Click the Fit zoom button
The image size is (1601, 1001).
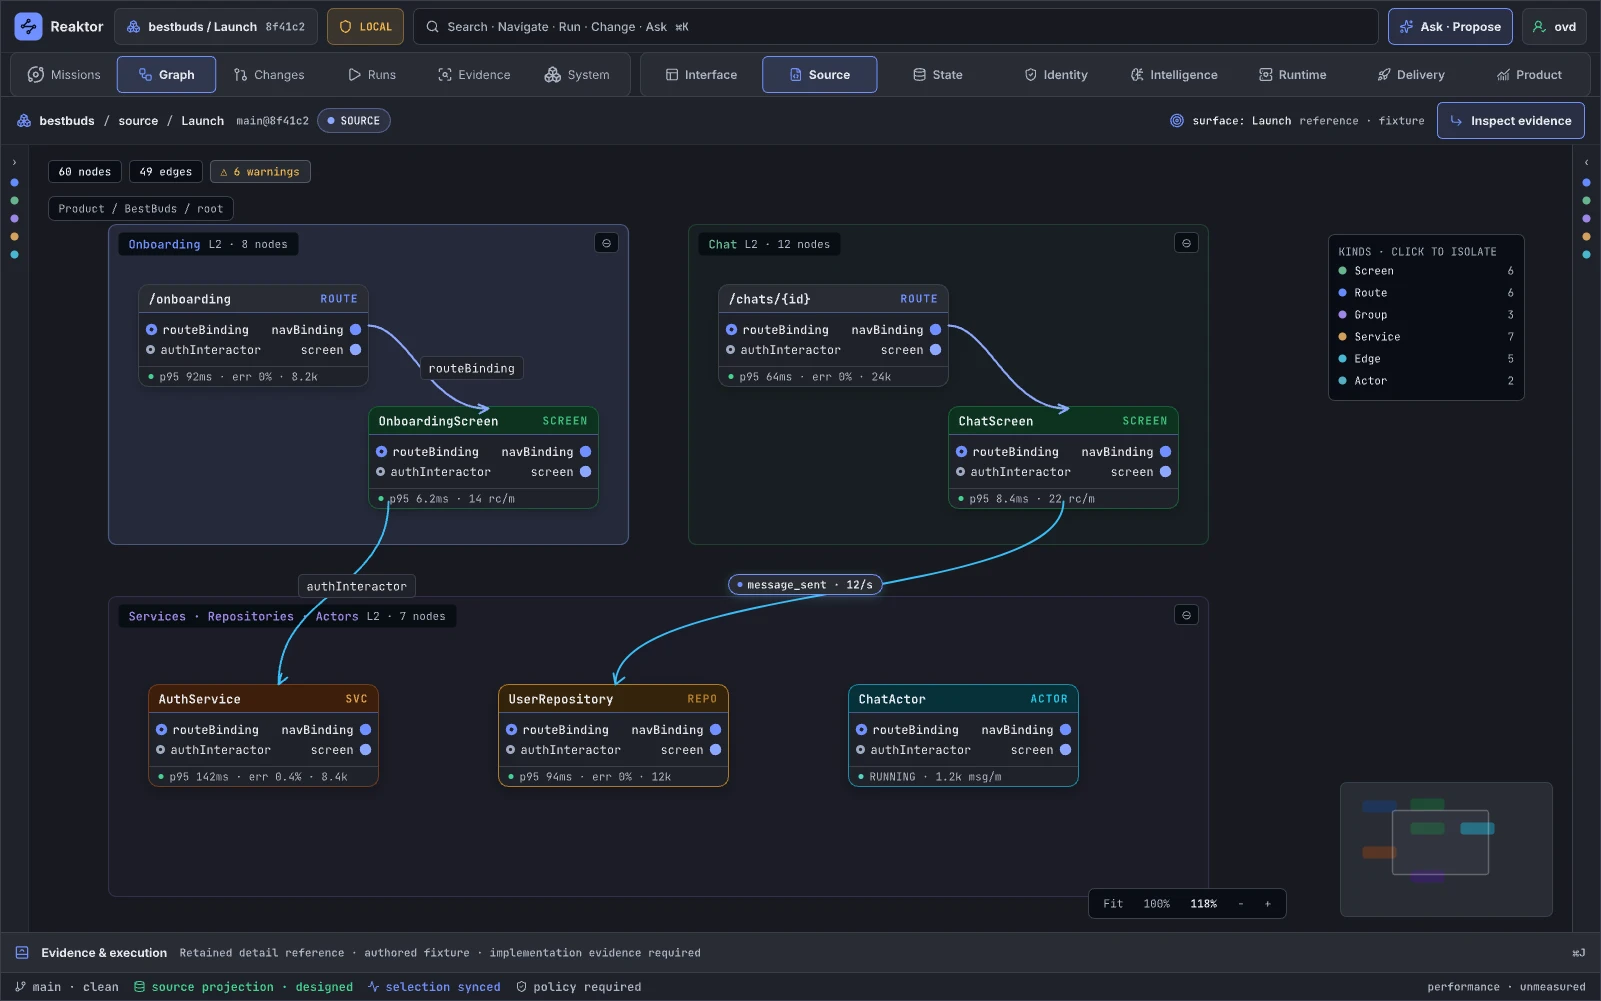[1113, 904]
